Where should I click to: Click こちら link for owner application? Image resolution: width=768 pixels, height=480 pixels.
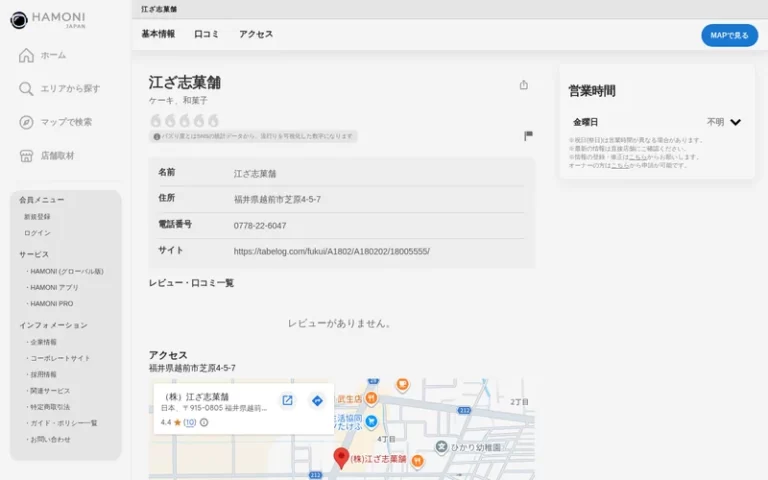[620, 166]
